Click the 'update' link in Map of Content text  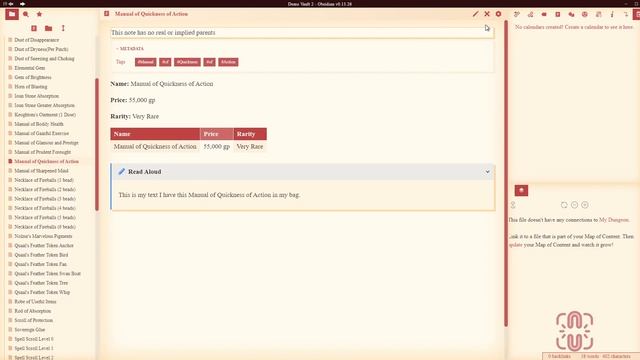(x=516, y=245)
